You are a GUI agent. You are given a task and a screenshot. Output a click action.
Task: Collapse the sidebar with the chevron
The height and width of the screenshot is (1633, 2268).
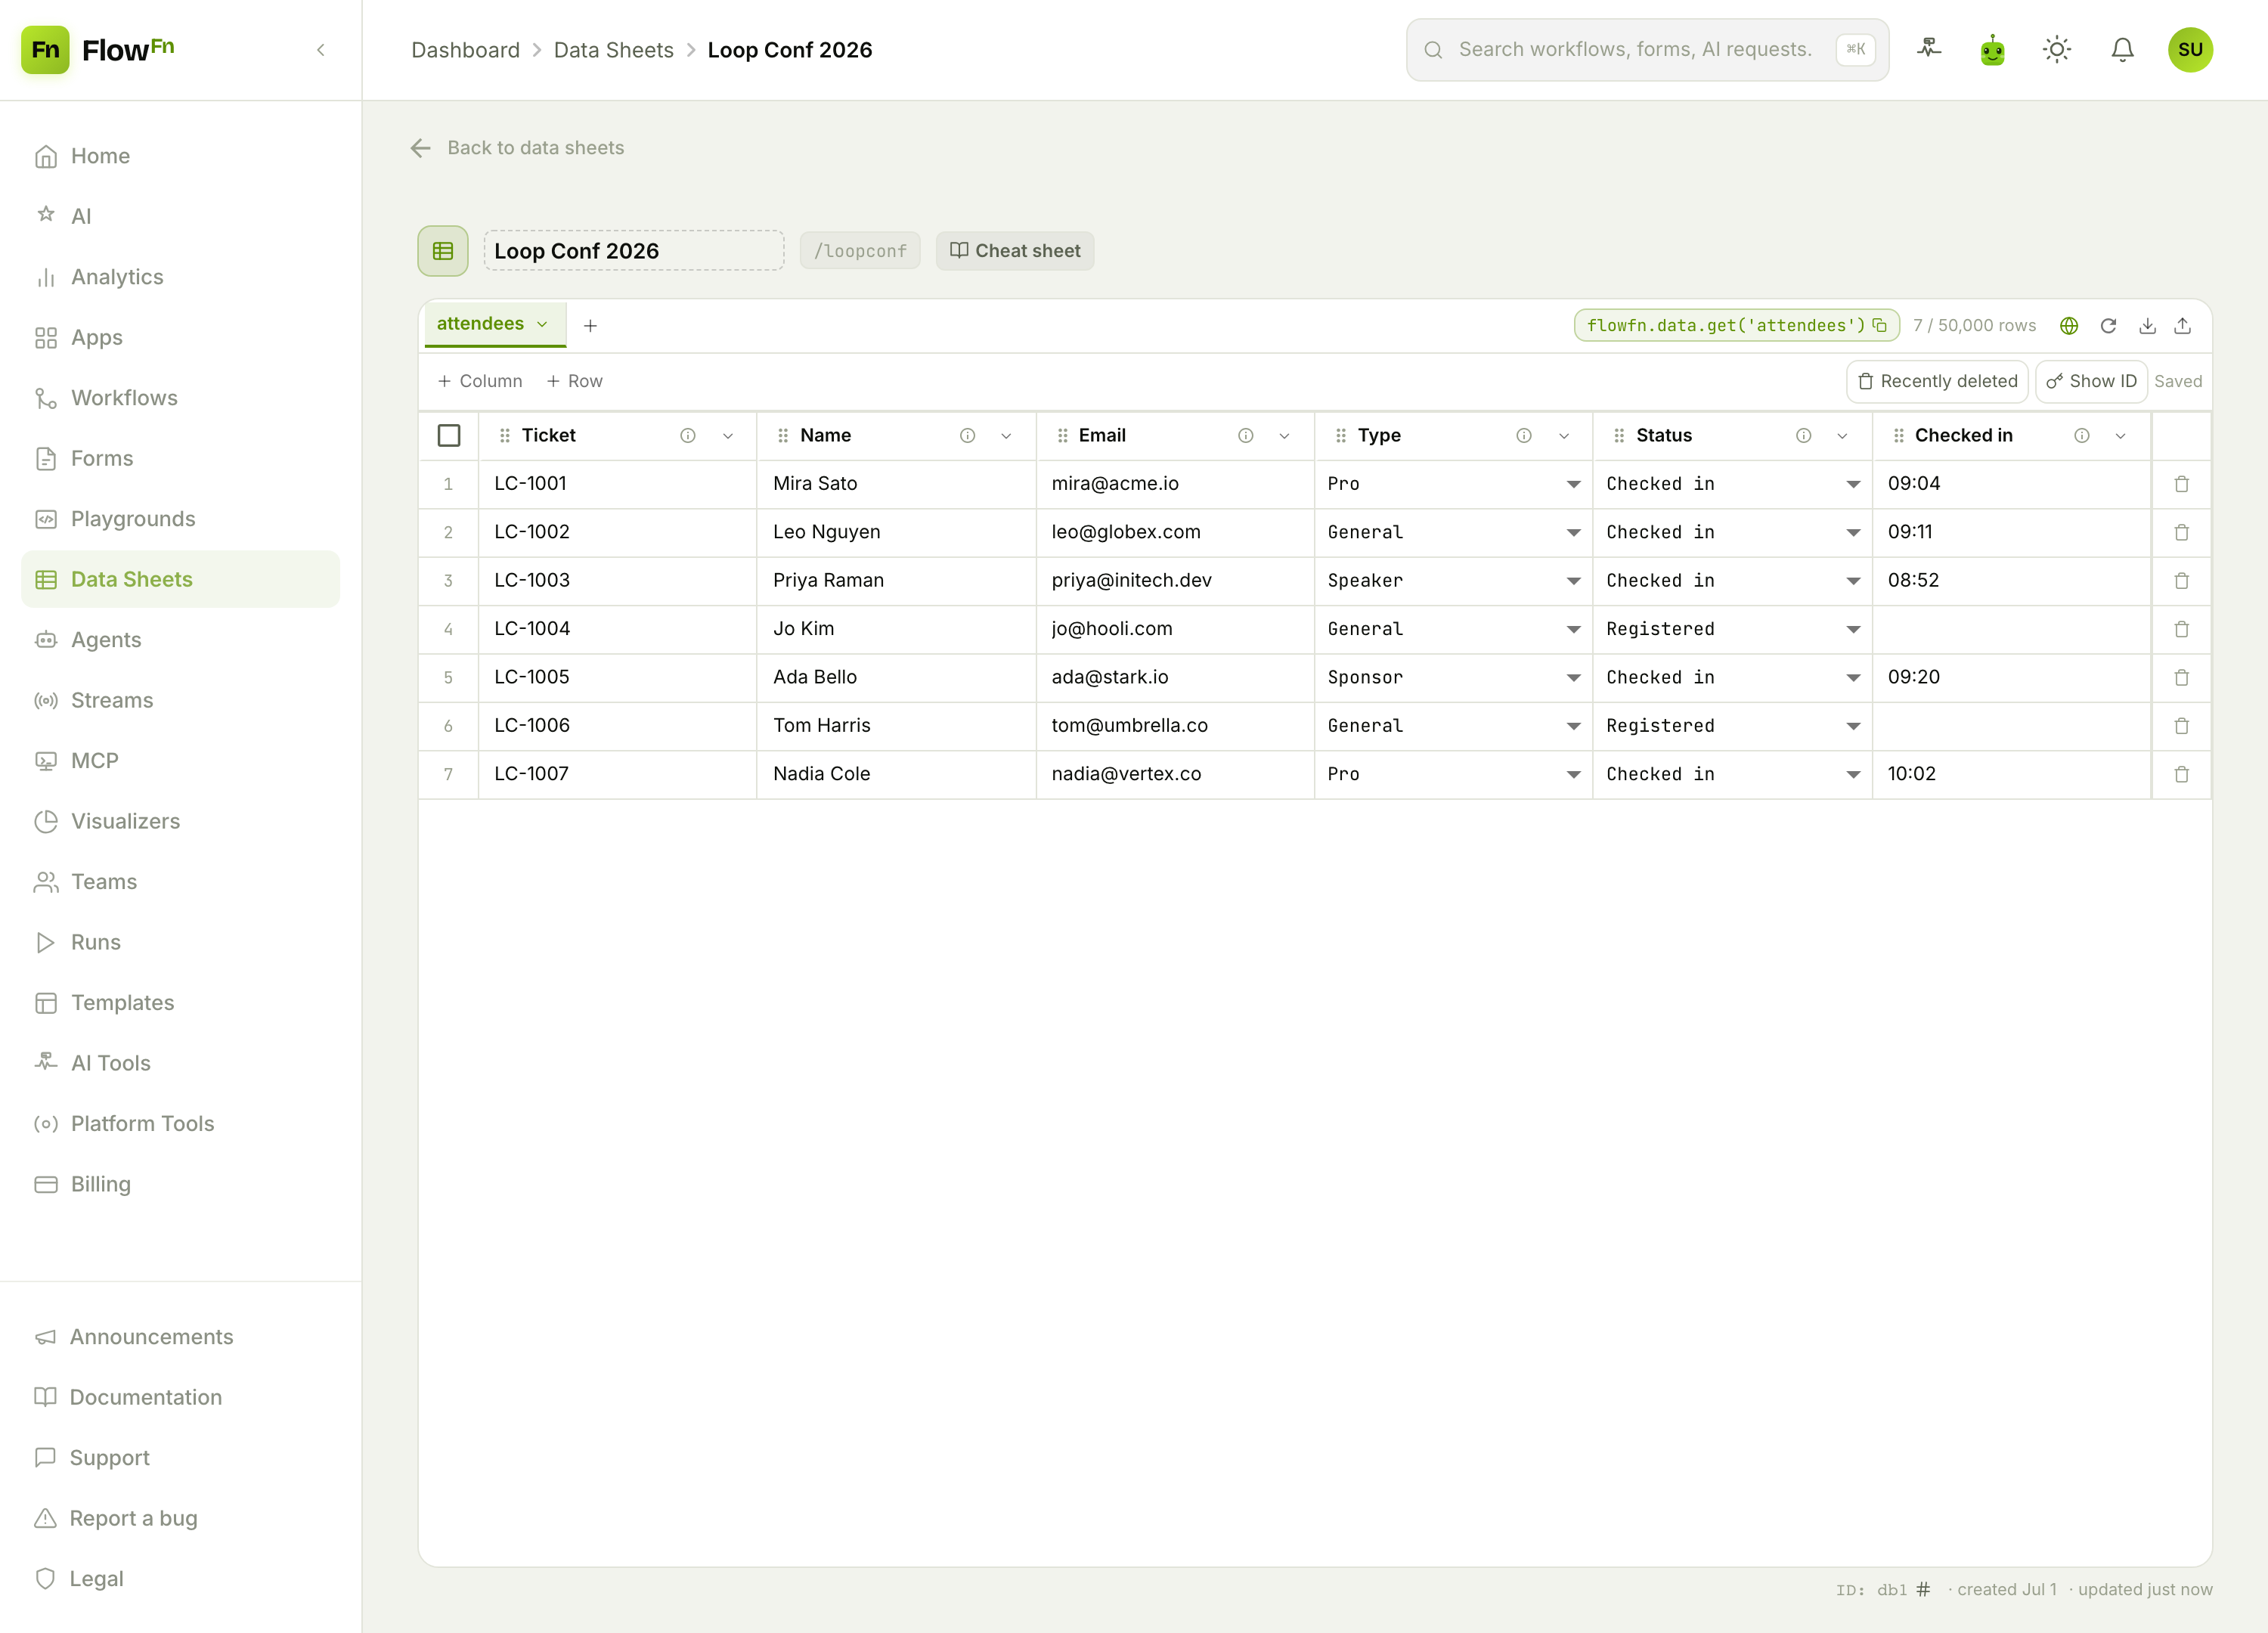[x=321, y=50]
